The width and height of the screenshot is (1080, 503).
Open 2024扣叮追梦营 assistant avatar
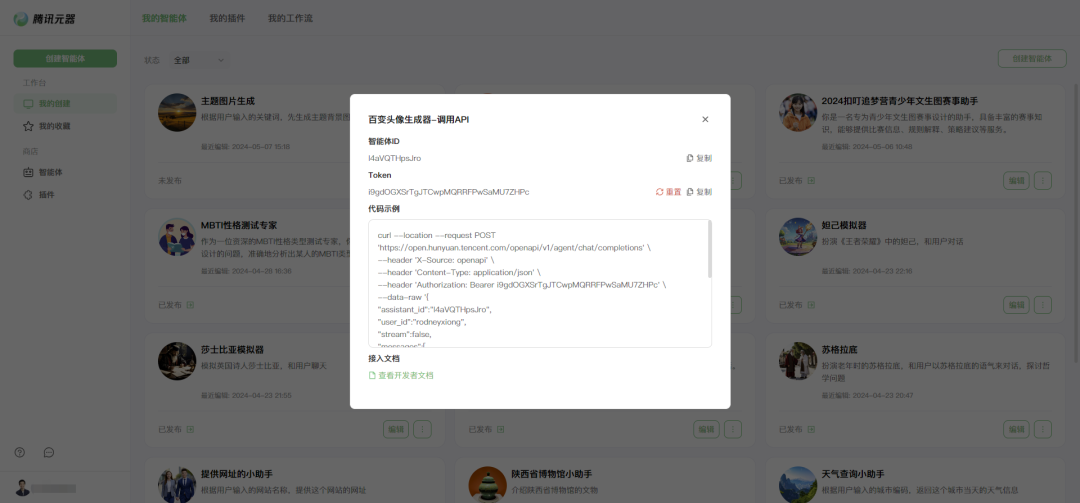[x=798, y=112]
